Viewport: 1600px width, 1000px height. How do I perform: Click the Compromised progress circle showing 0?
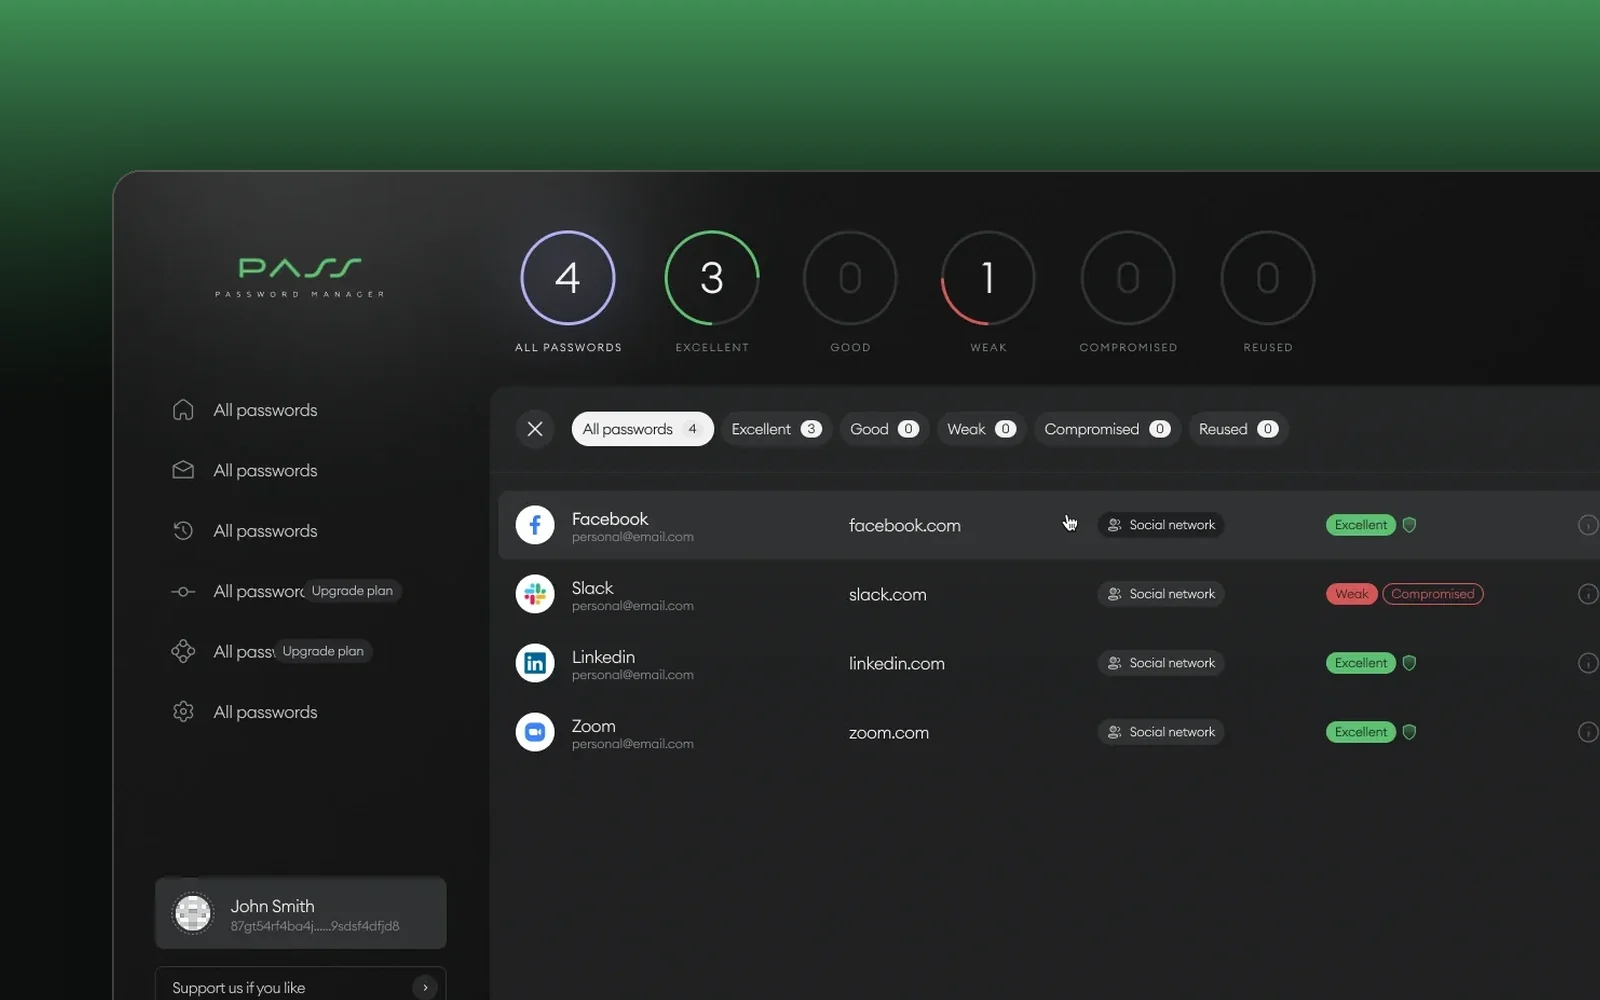tap(1128, 278)
